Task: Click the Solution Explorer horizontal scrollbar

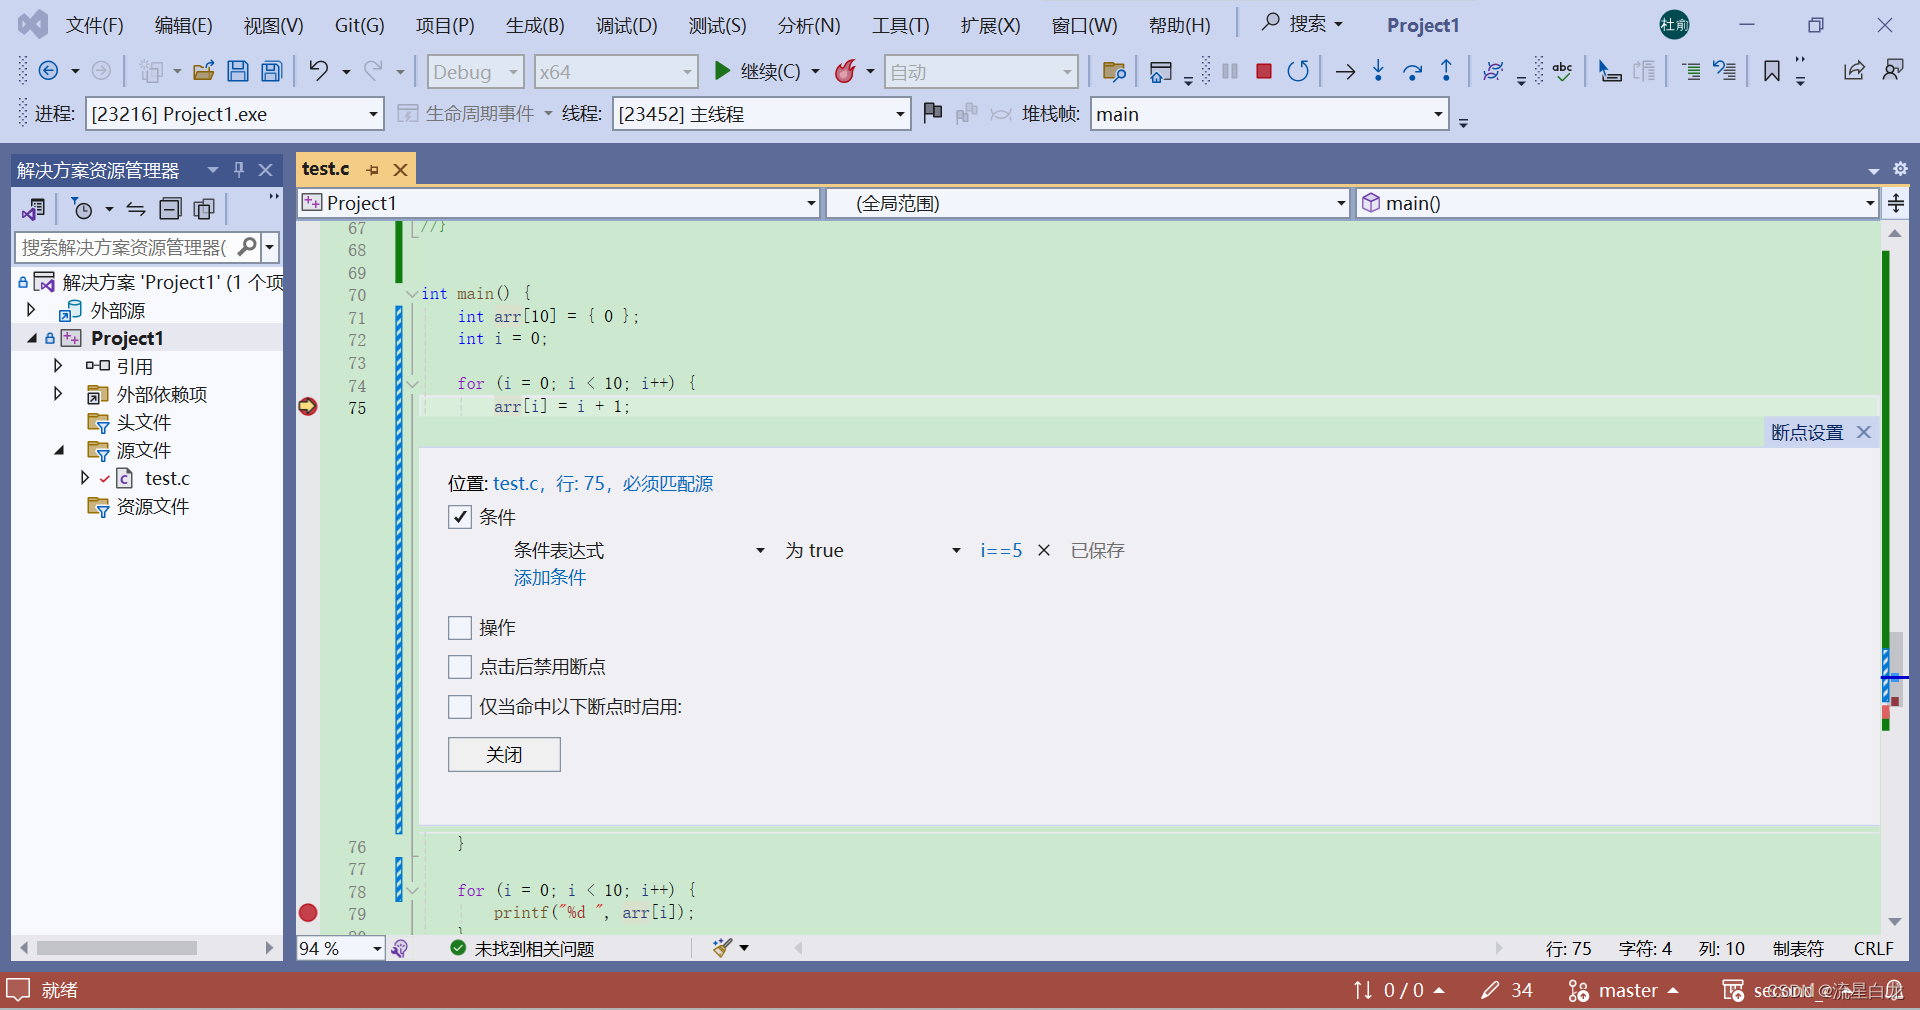Action: (117, 948)
